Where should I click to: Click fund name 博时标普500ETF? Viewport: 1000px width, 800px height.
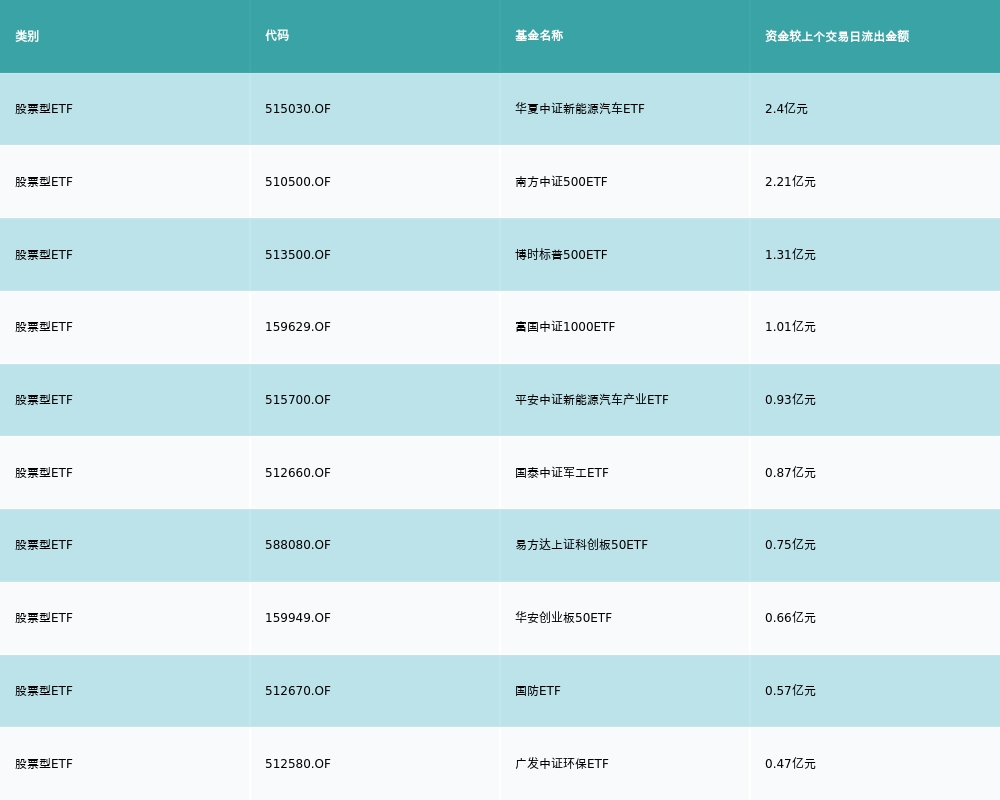tap(561, 255)
